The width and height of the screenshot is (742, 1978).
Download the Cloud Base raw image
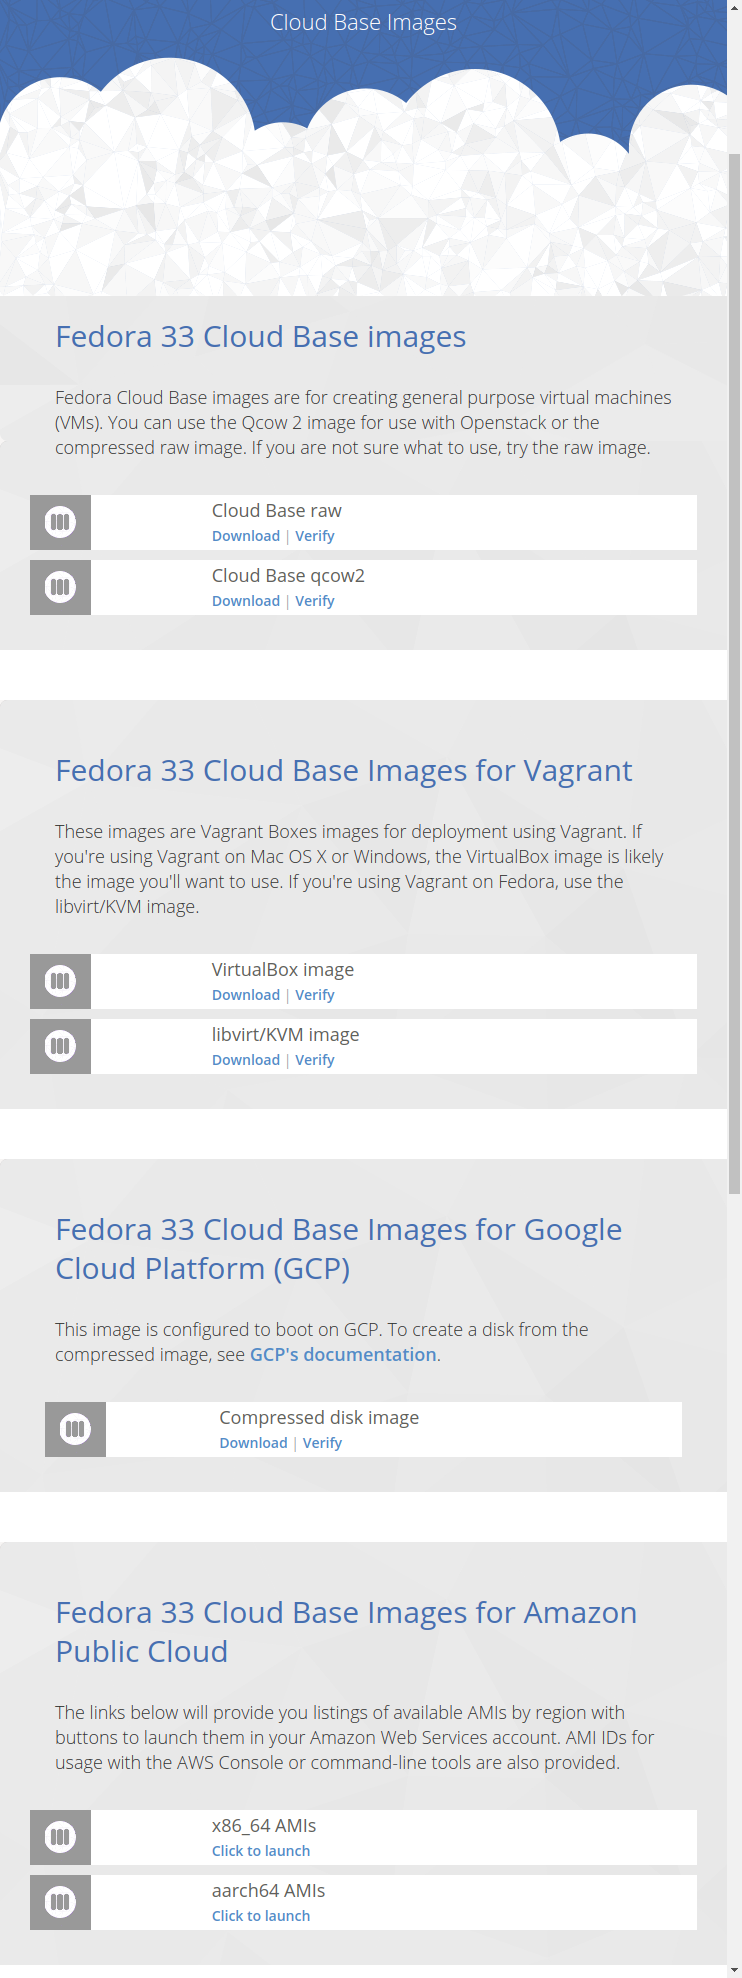coord(246,536)
